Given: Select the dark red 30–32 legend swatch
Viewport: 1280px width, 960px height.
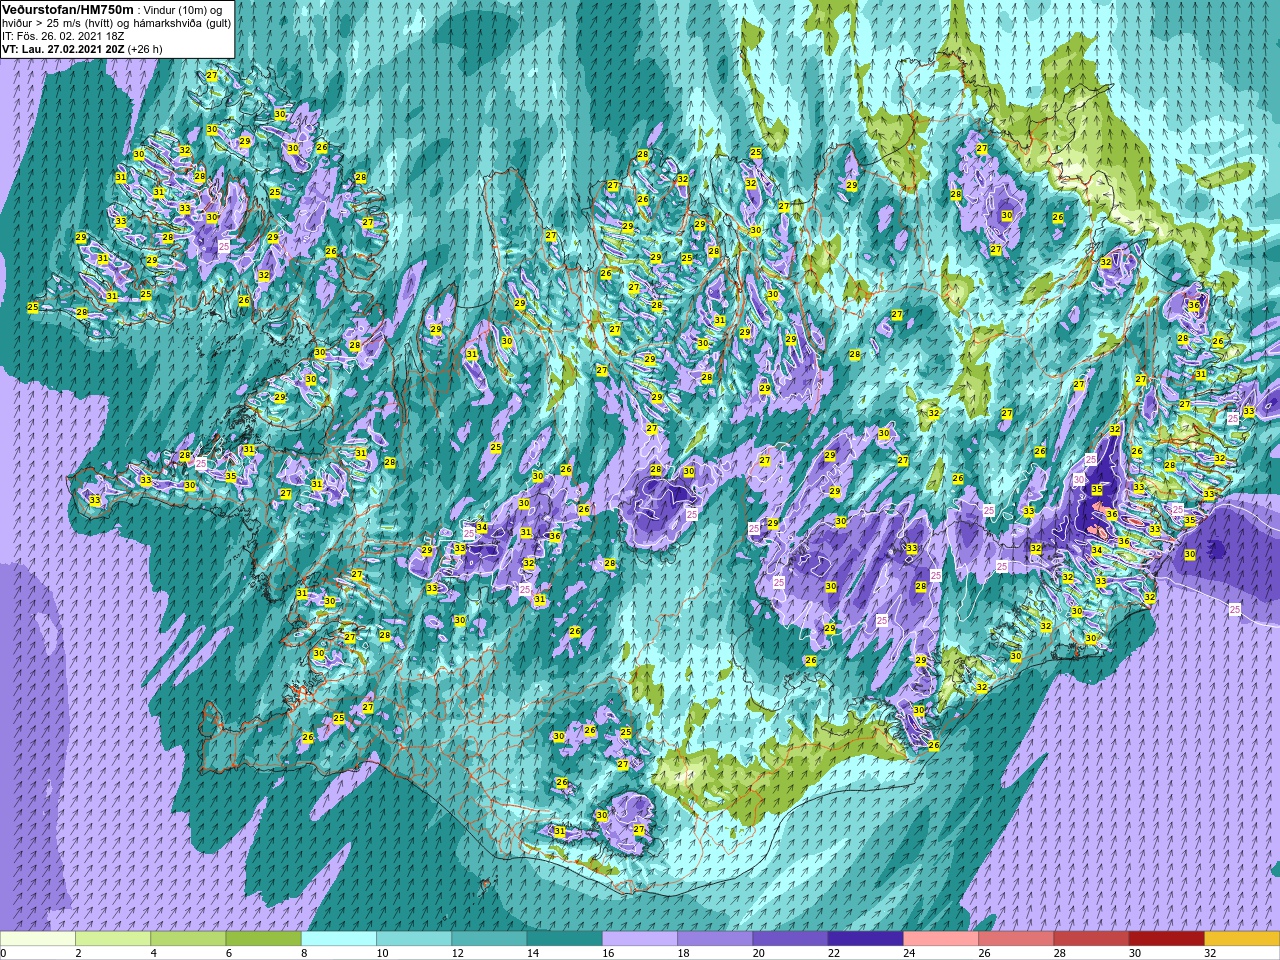Looking at the screenshot, I should 1167,939.
